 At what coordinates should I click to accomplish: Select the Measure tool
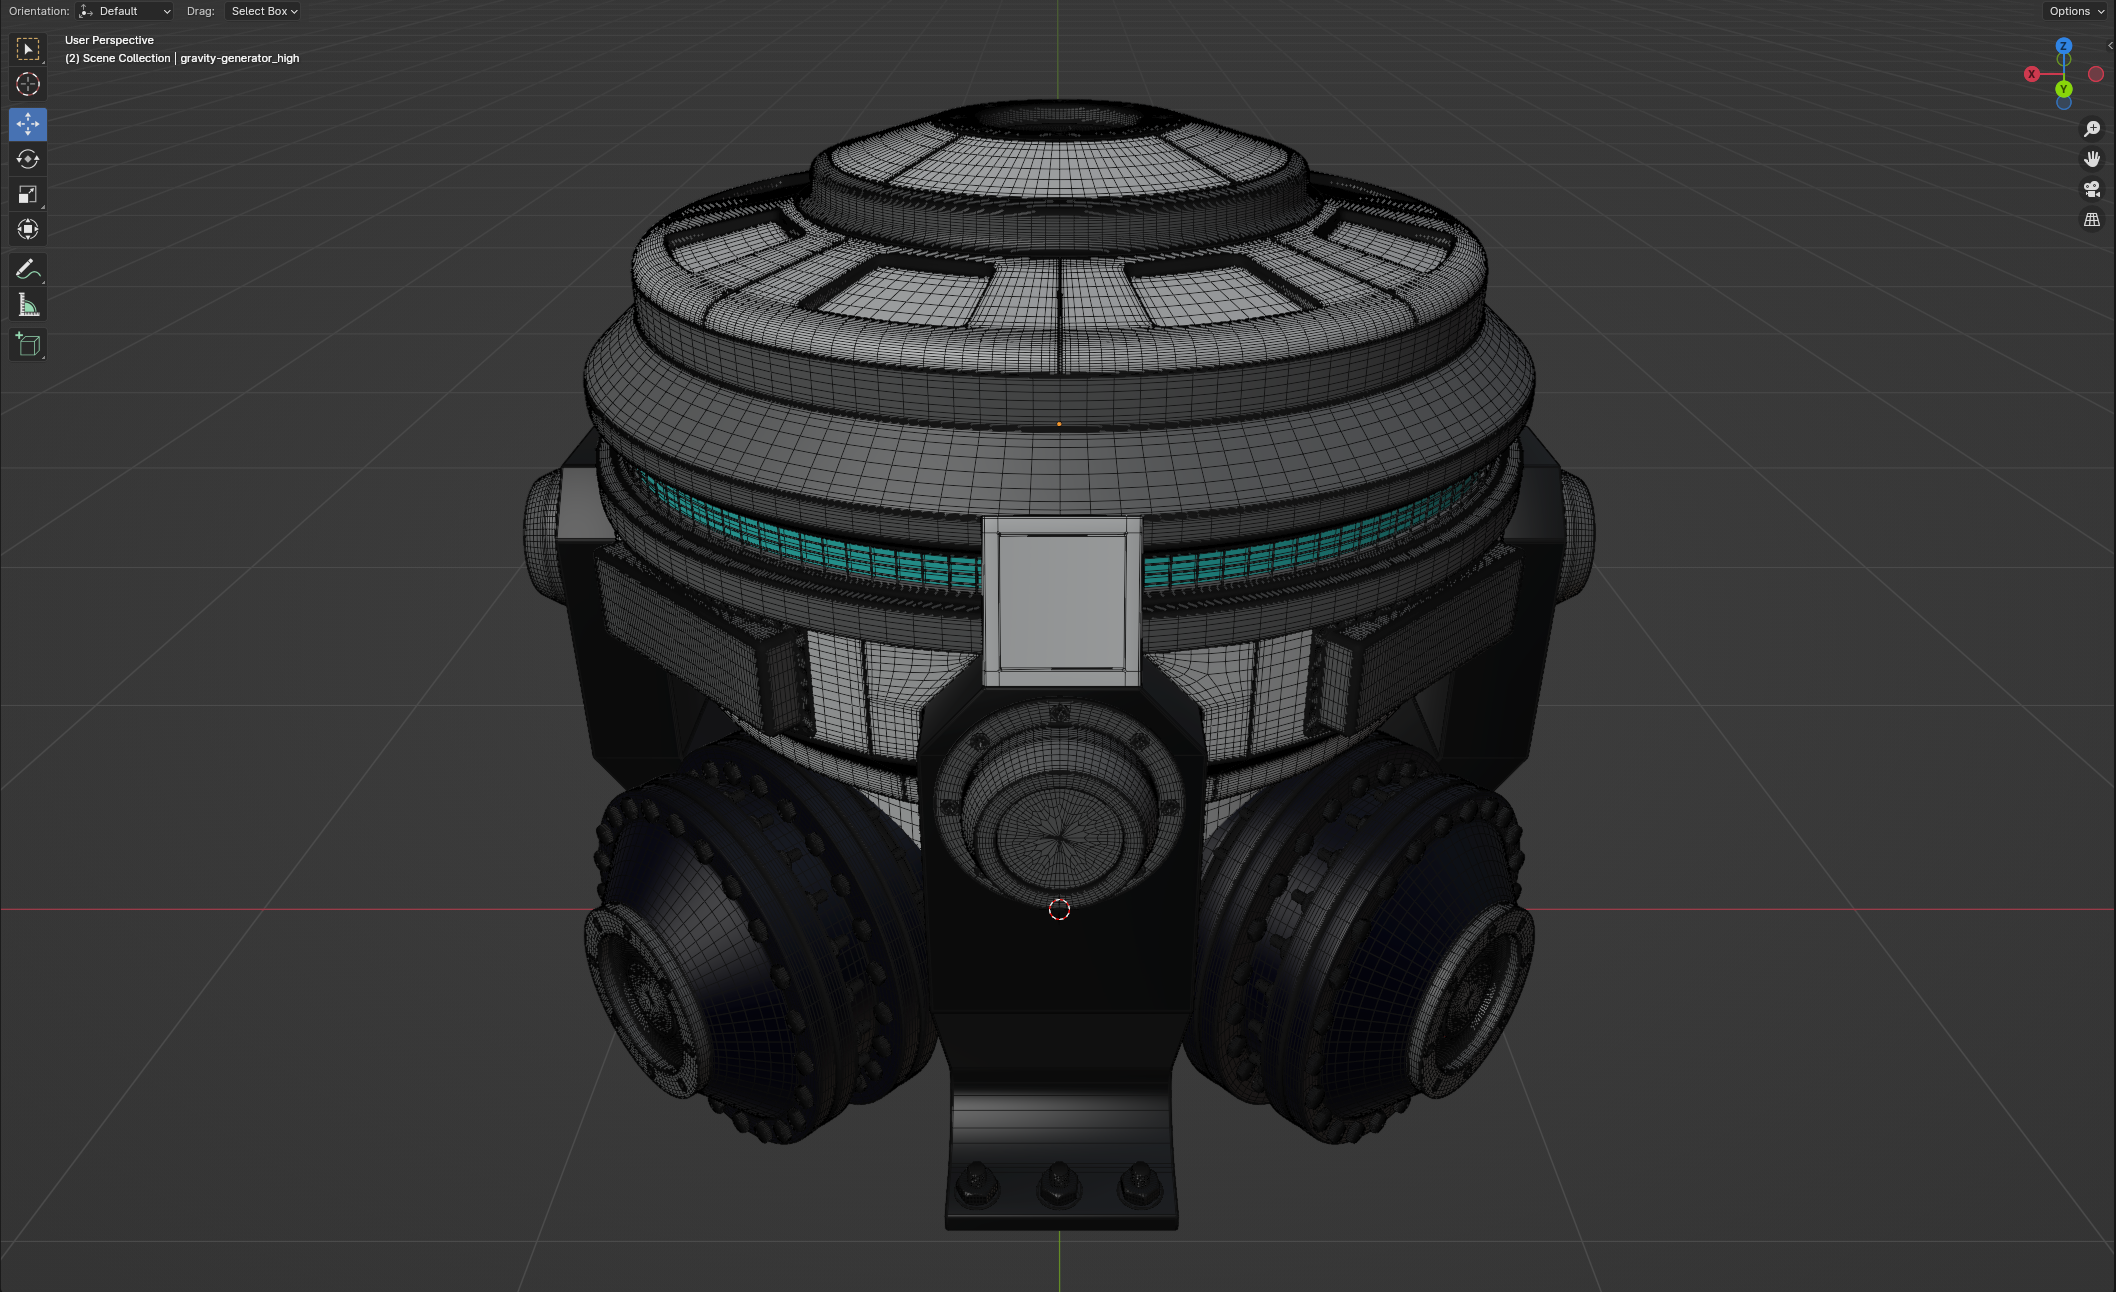[28, 305]
